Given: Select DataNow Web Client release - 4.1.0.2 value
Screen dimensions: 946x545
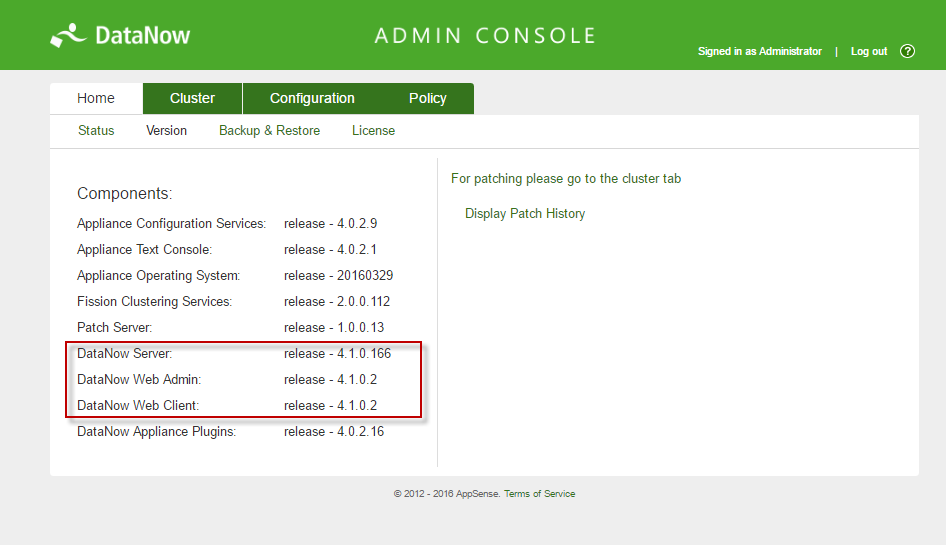Looking at the screenshot, I should coord(331,405).
